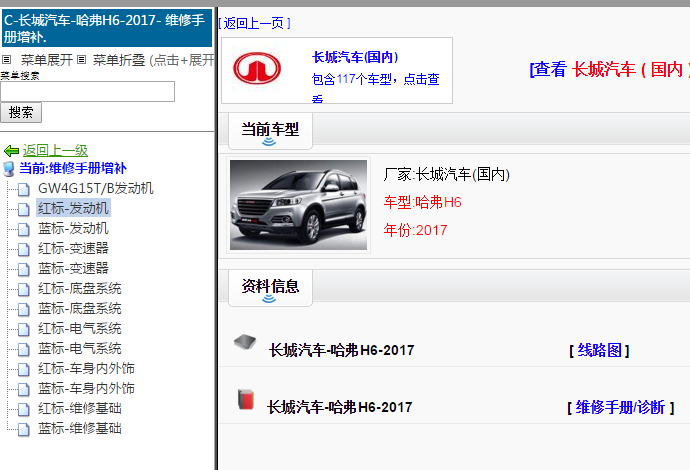This screenshot has width=690, height=470.
Task: Click document icon beside 红标-底盘系统
Action: point(24,289)
